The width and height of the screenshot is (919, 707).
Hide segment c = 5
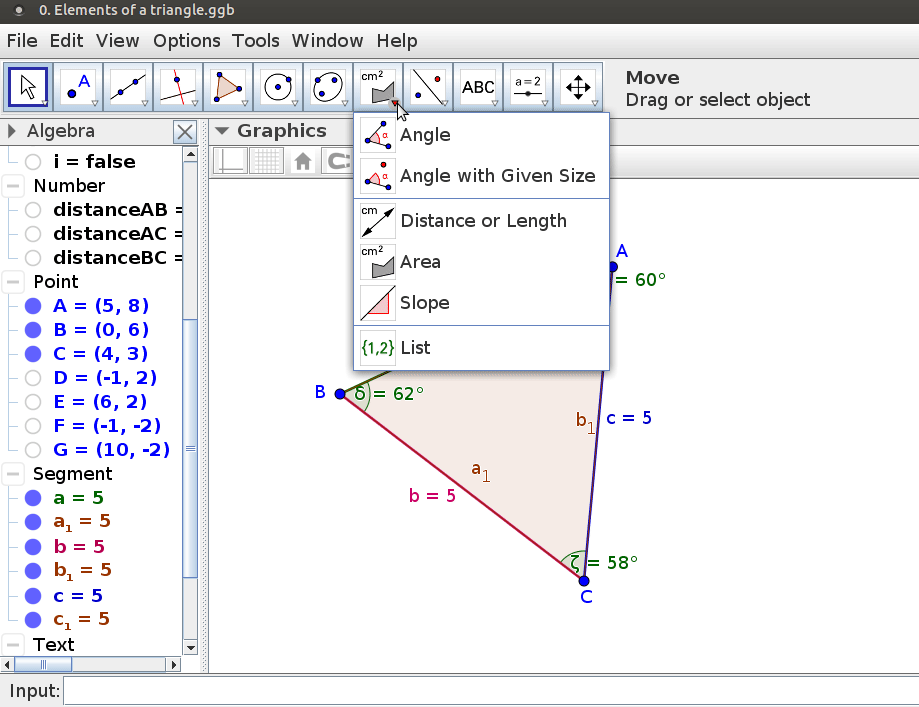[x=33, y=596]
